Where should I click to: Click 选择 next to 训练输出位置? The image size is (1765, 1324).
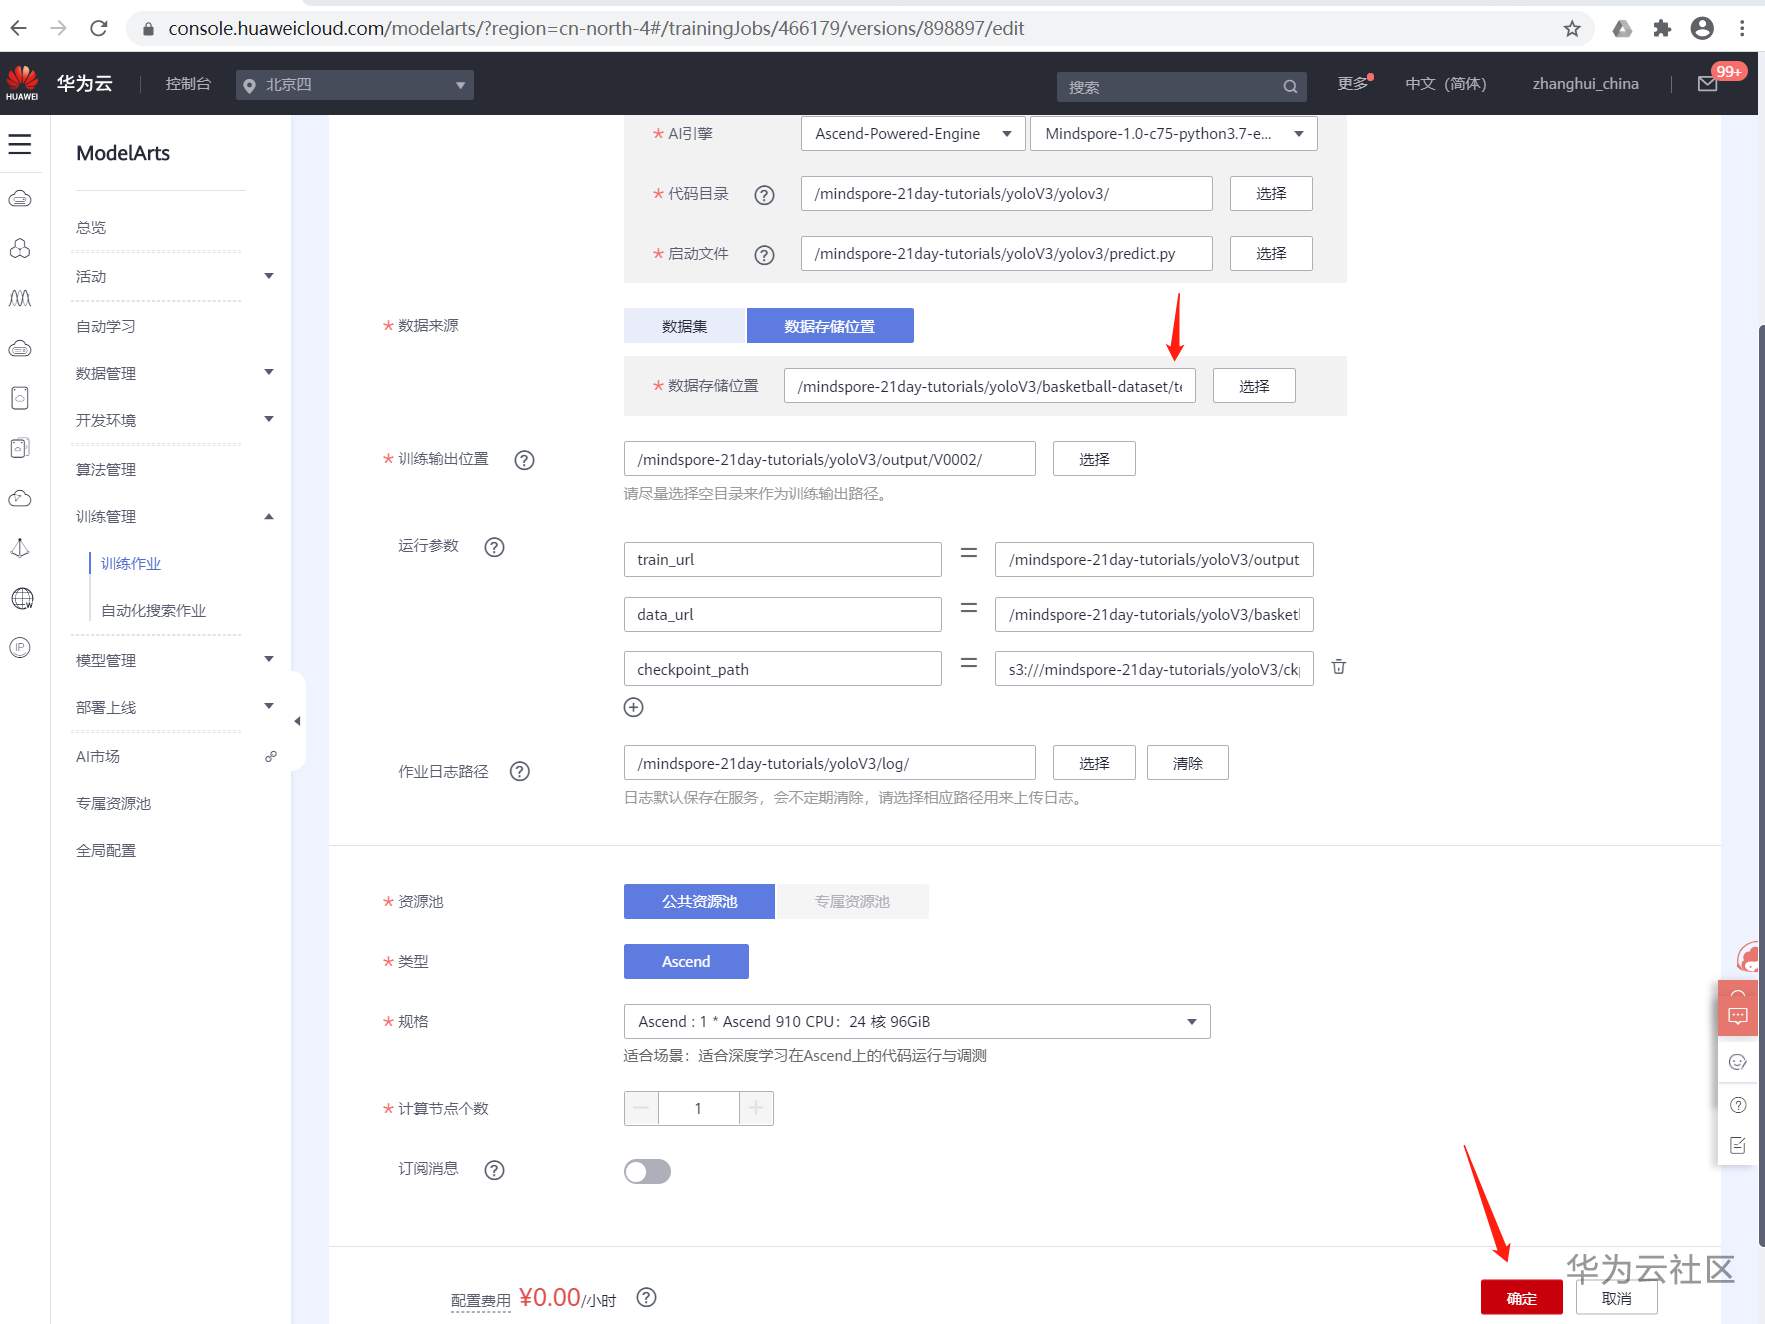[1094, 459]
